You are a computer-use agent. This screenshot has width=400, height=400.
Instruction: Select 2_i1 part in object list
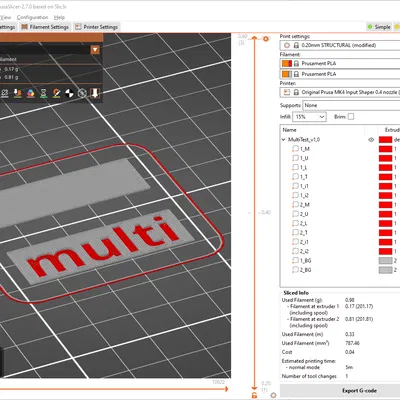(304, 242)
